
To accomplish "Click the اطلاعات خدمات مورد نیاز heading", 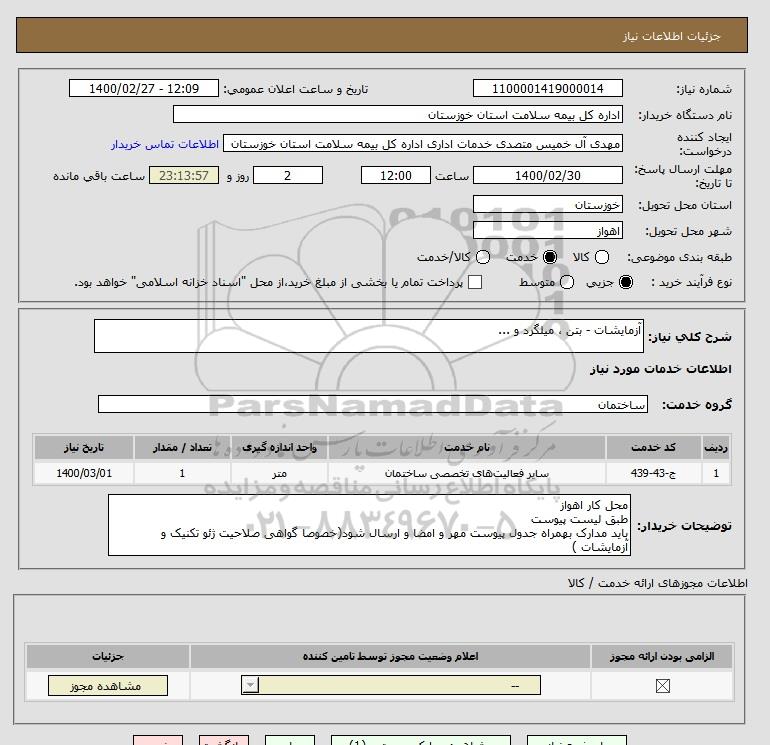I will 660,369.
